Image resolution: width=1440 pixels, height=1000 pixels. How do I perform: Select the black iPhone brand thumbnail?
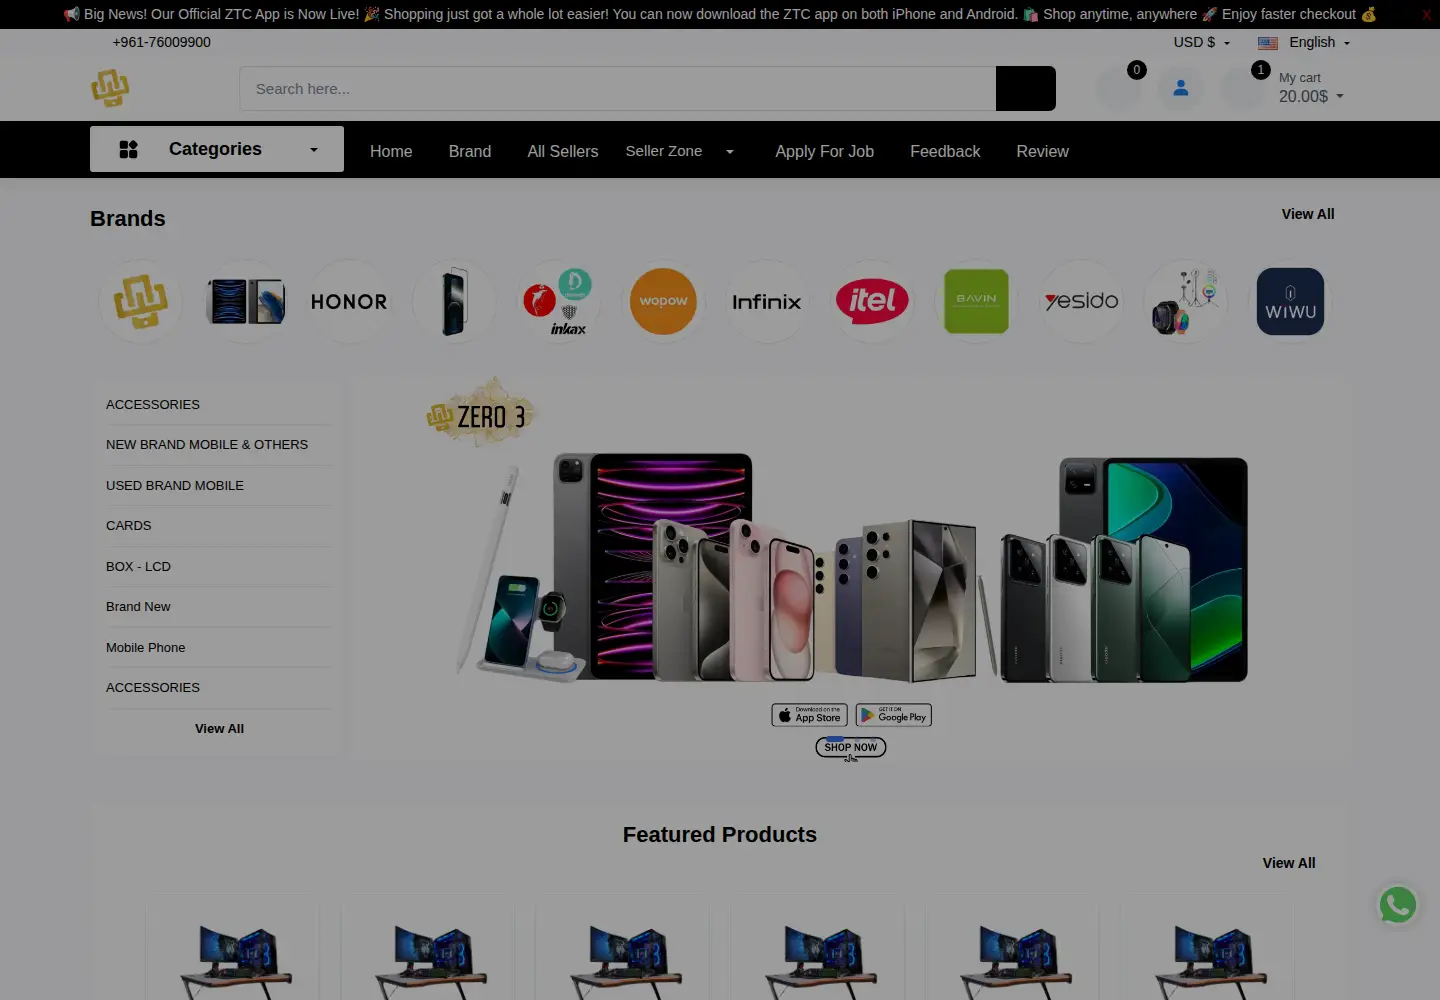454,301
